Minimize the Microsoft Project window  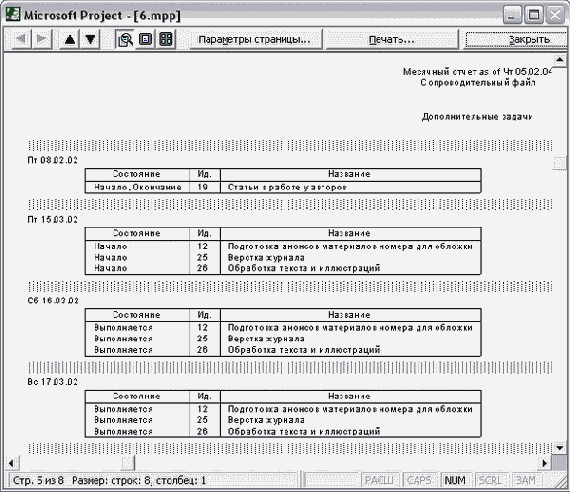[x=512, y=15]
